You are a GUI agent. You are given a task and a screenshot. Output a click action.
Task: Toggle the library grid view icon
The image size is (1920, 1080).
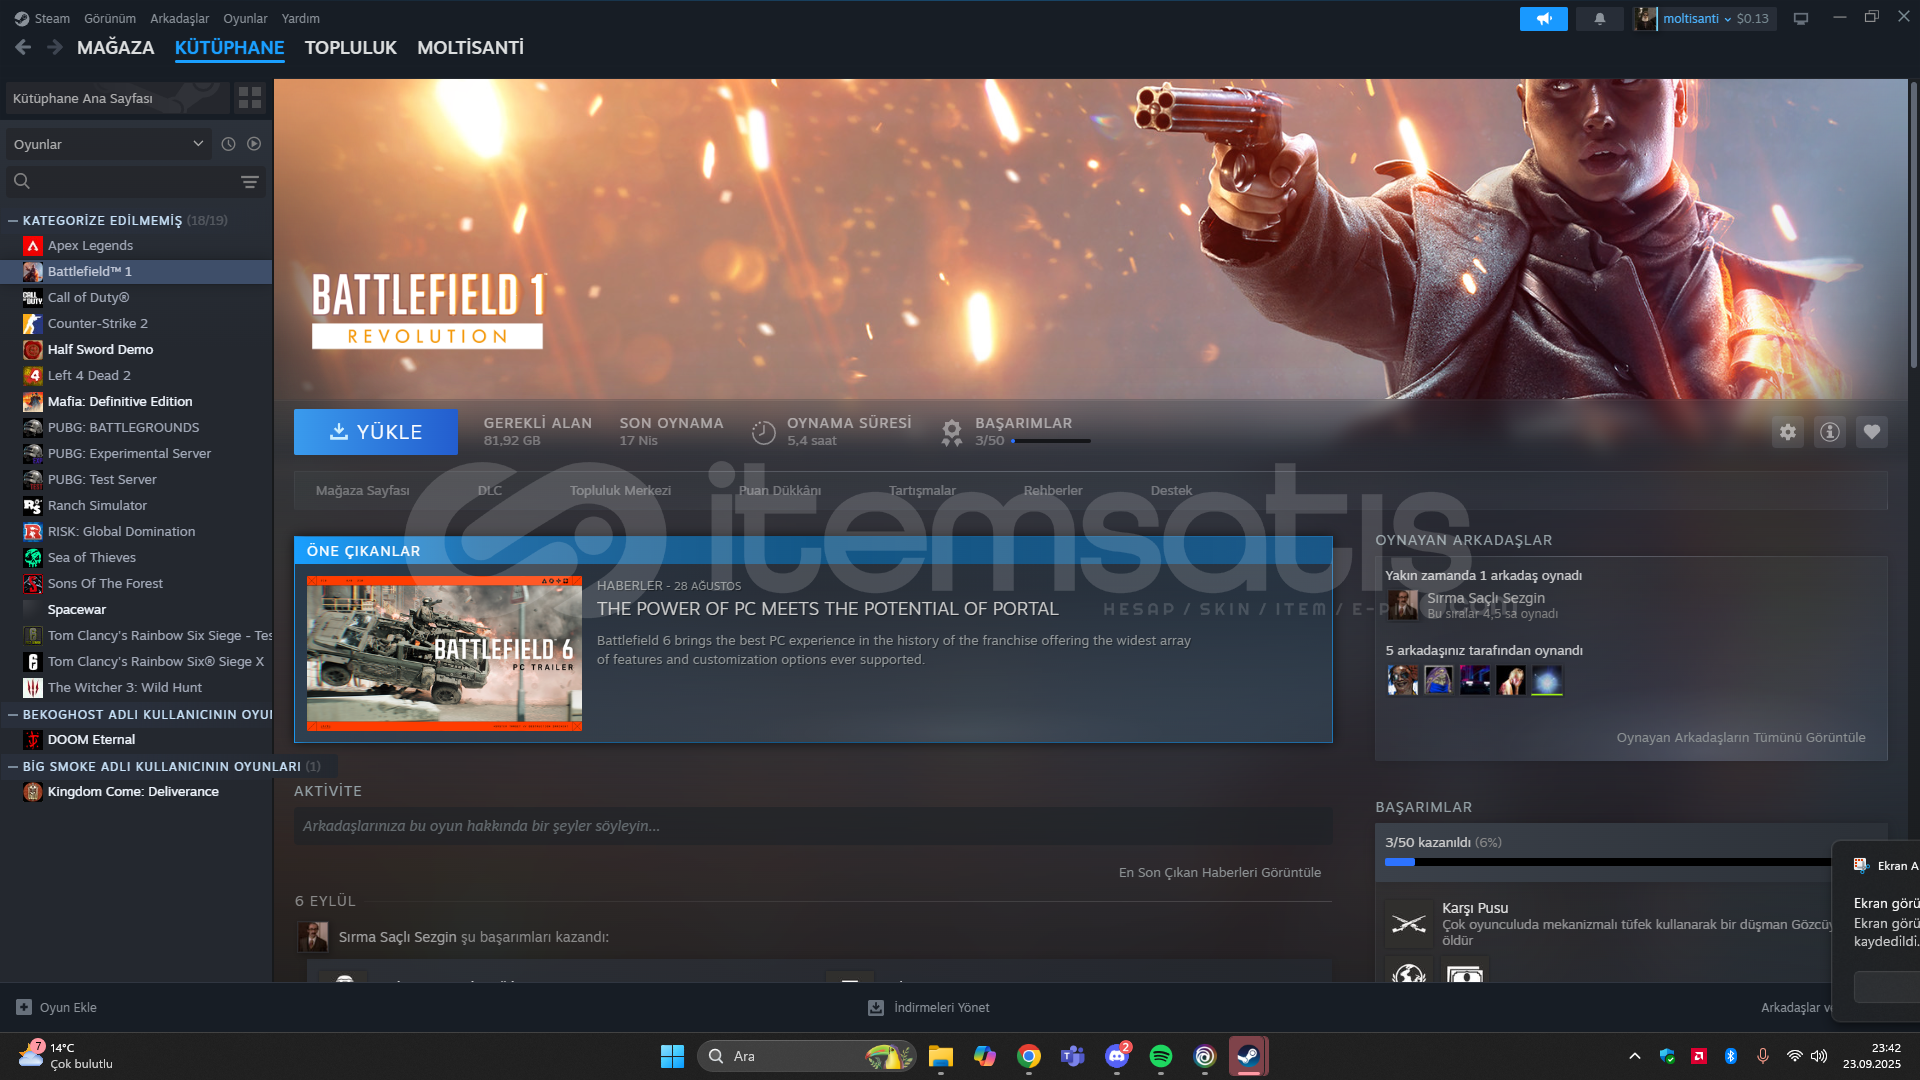[250, 97]
